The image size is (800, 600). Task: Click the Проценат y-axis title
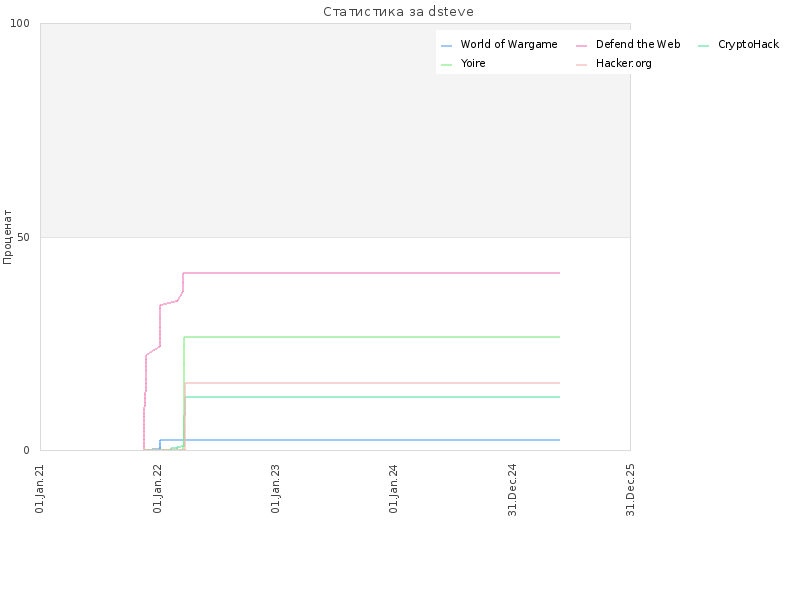[7, 237]
